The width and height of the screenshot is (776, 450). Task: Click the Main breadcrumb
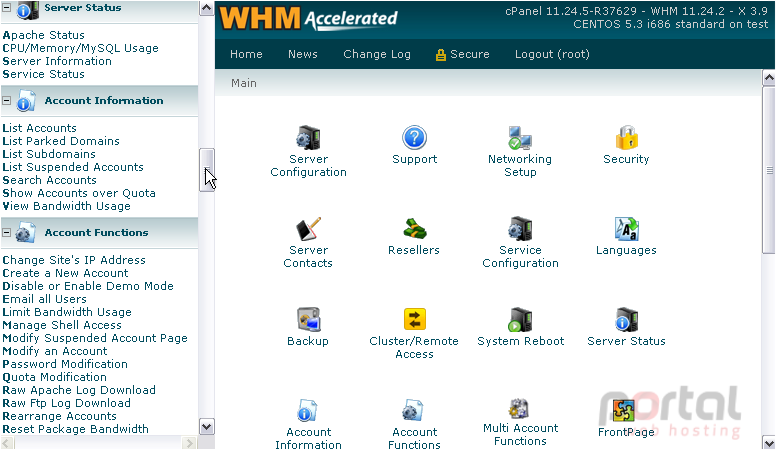point(243,83)
